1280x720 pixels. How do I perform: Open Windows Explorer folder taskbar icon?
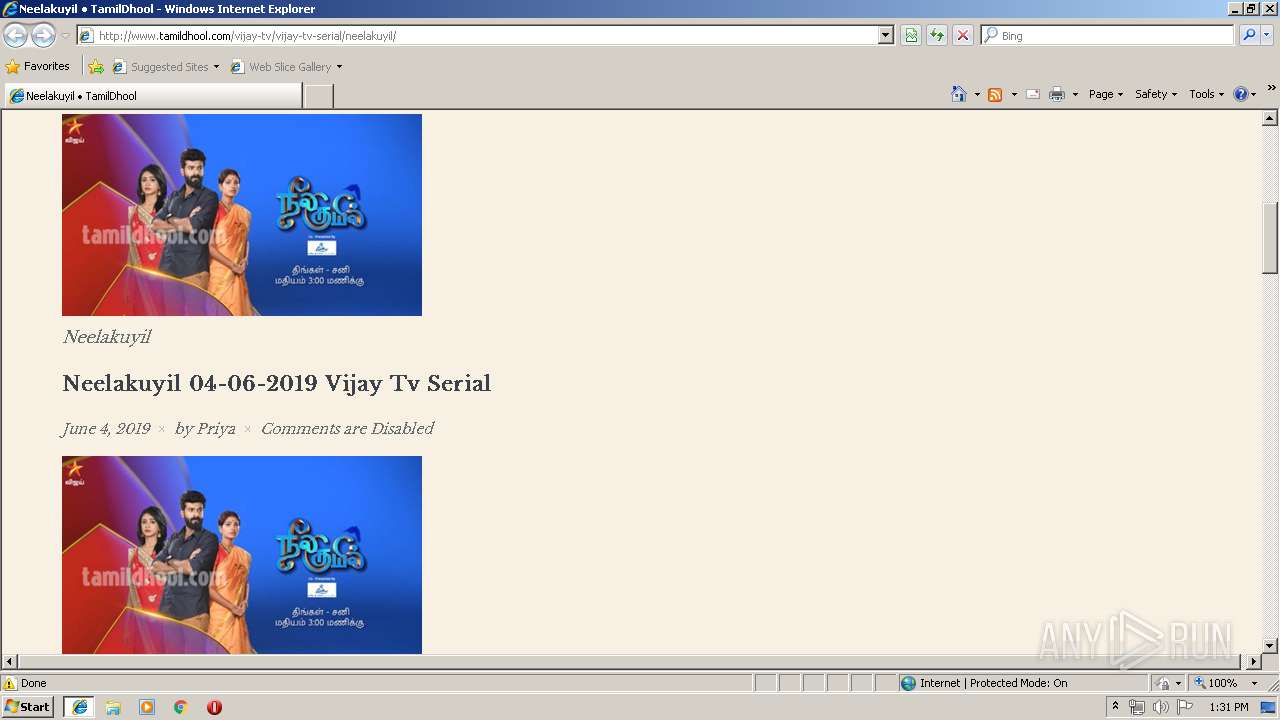click(113, 707)
